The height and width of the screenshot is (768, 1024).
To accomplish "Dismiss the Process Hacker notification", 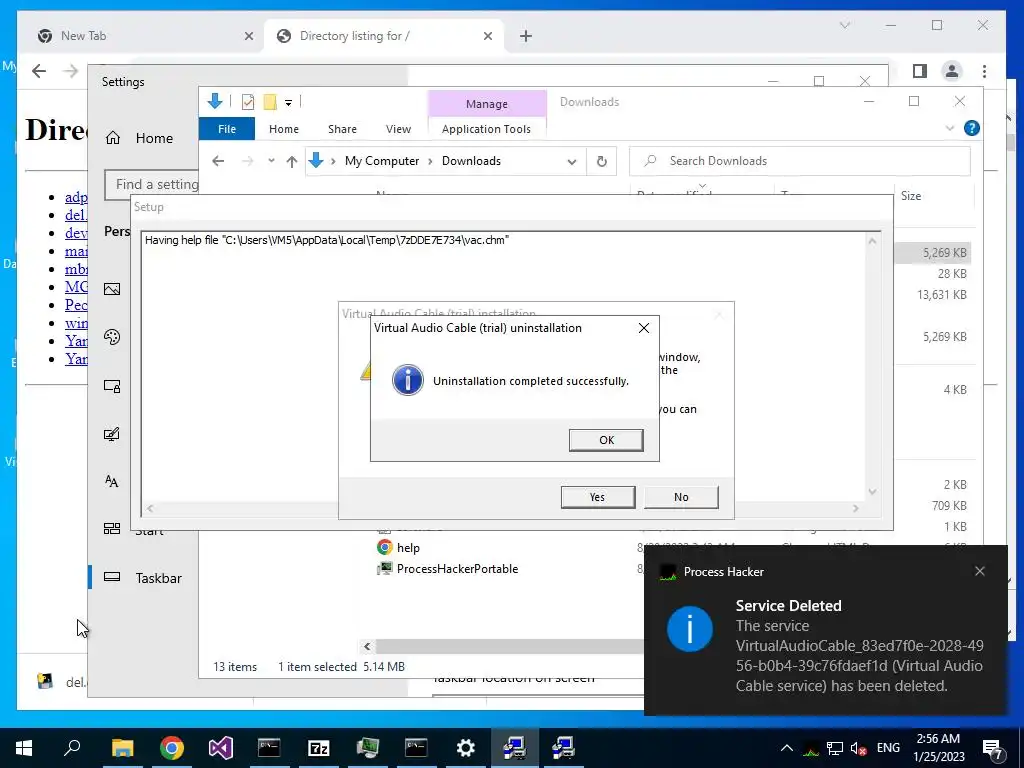I will tap(980, 571).
